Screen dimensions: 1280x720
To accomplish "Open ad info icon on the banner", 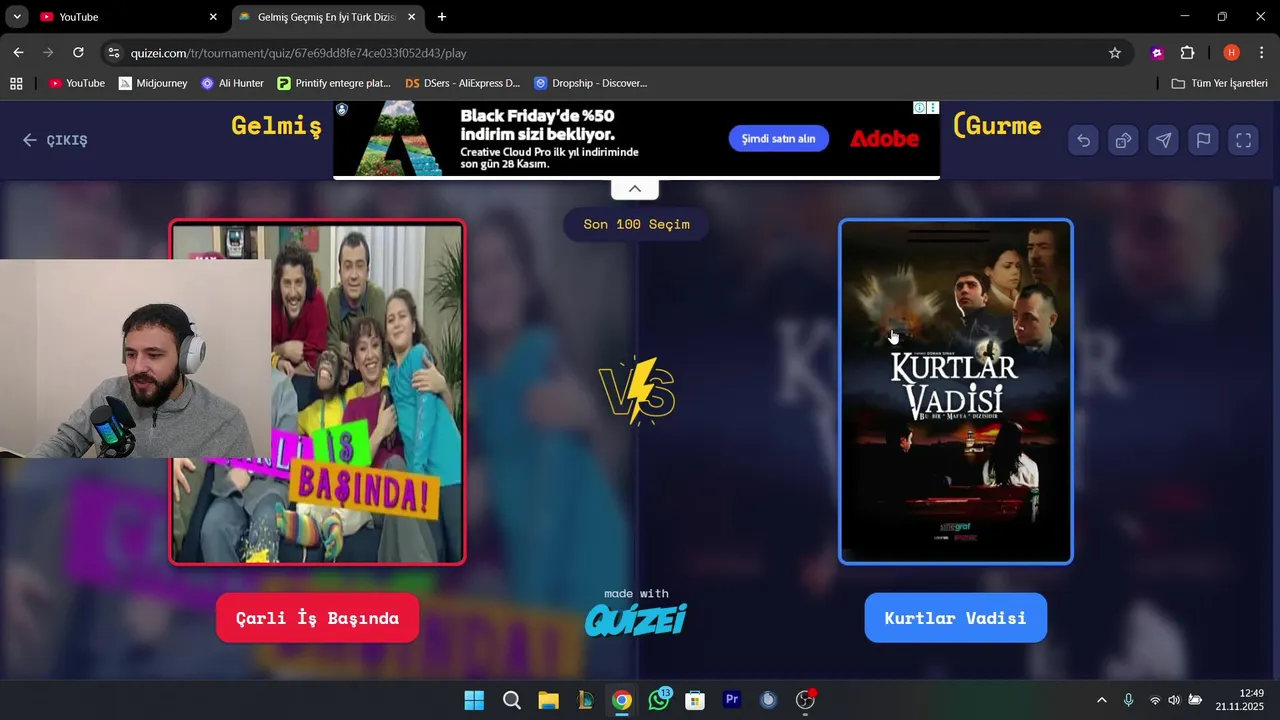I will (919, 108).
